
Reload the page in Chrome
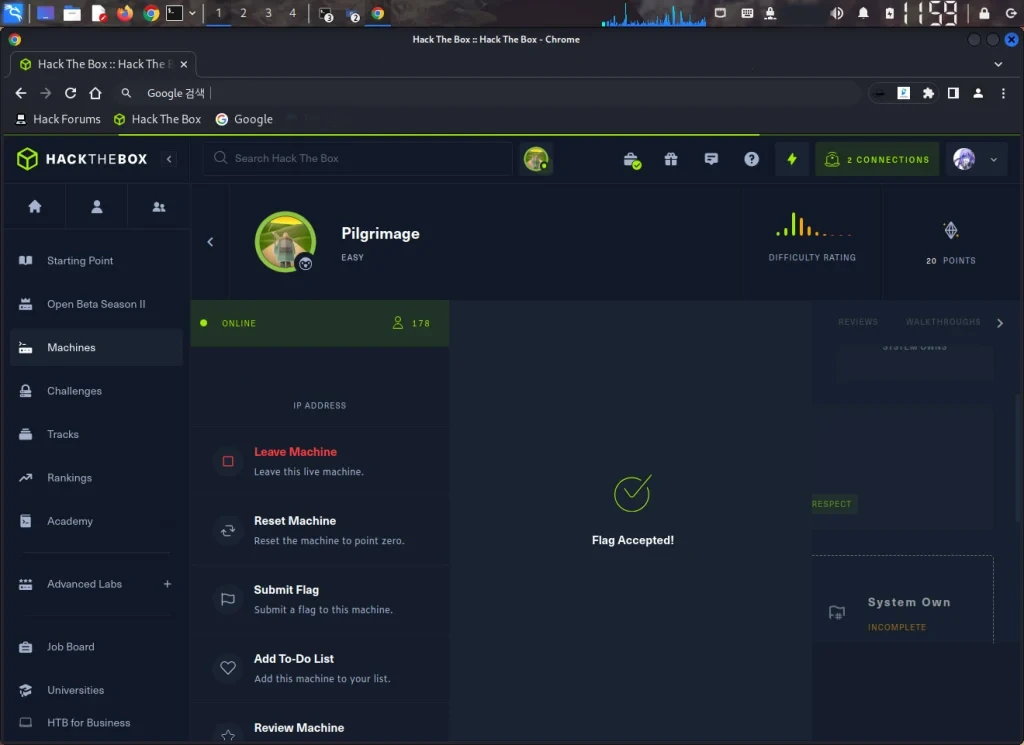[x=71, y=93]
